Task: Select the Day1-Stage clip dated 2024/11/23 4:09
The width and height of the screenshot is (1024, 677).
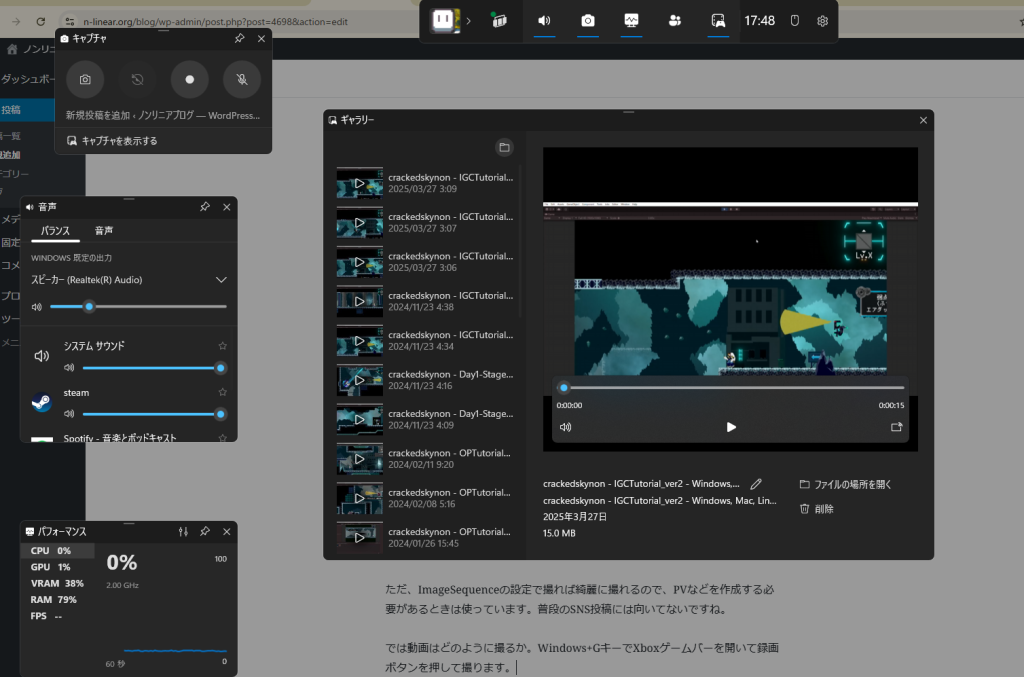Action: click(426, 419)
